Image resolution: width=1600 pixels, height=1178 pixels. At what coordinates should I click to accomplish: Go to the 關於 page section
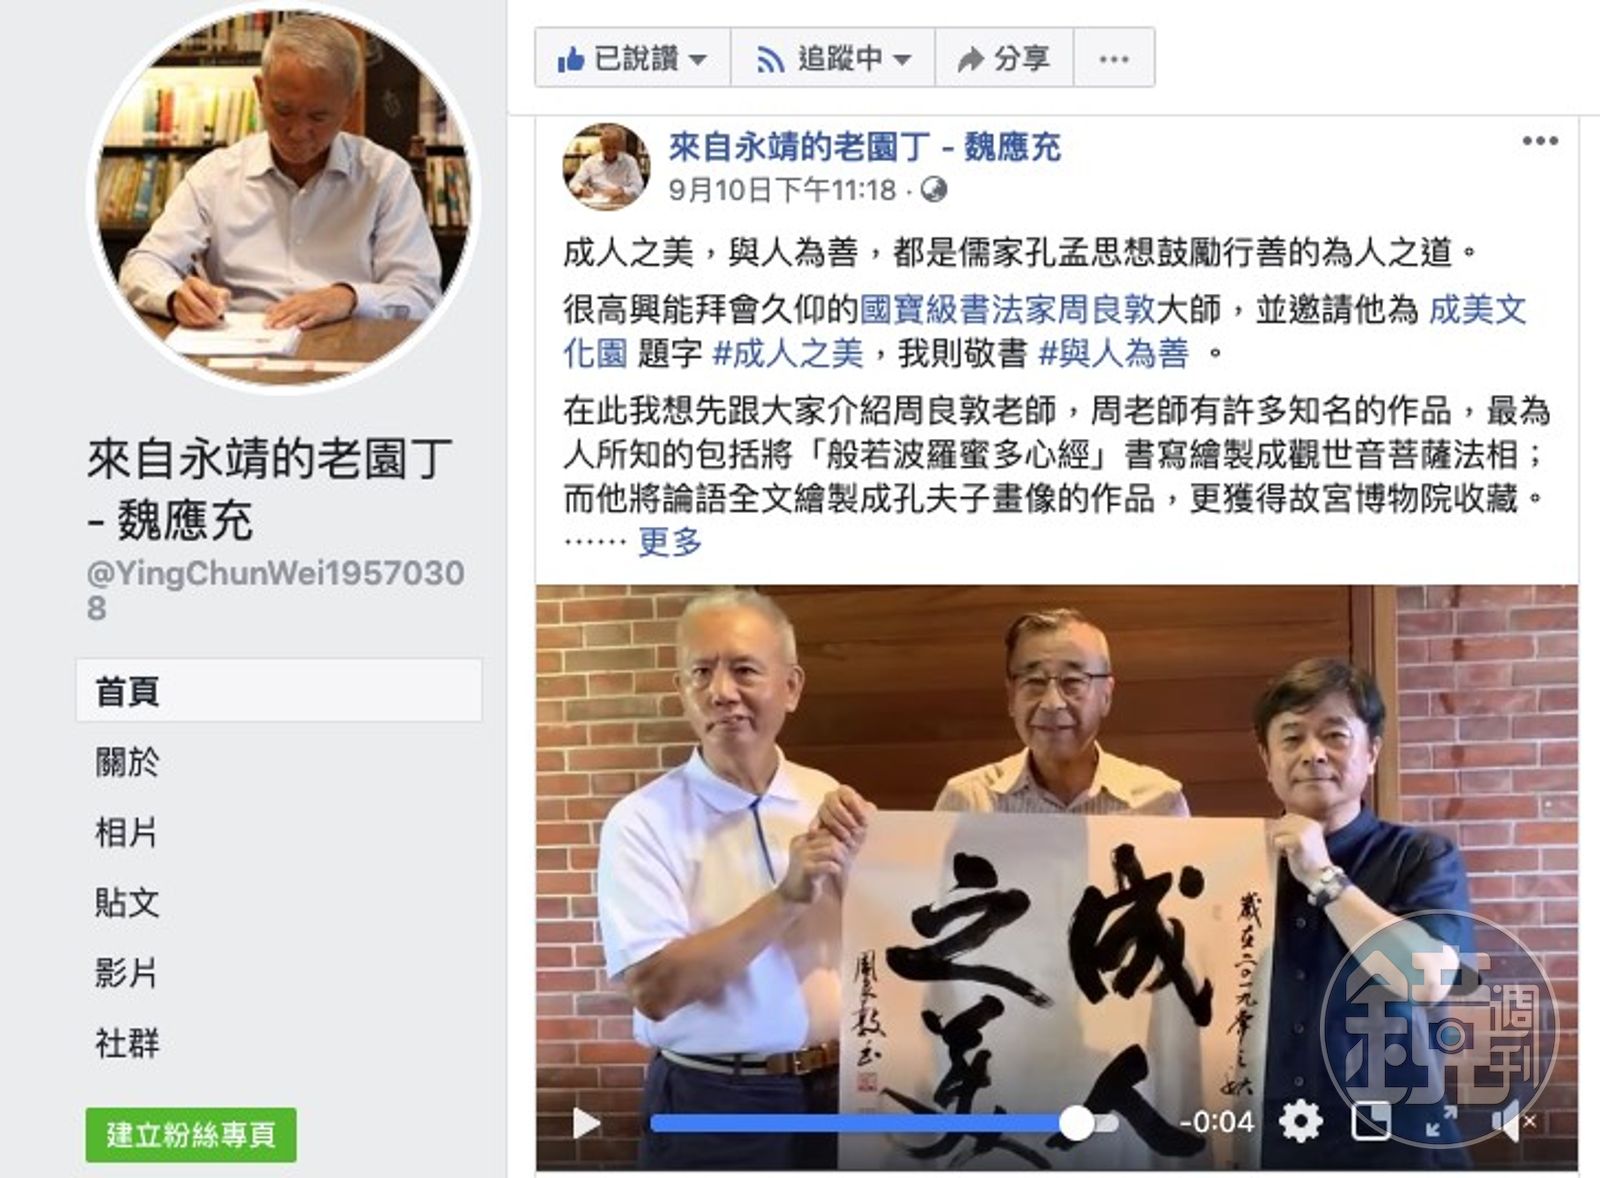click(x=127, y=762)
